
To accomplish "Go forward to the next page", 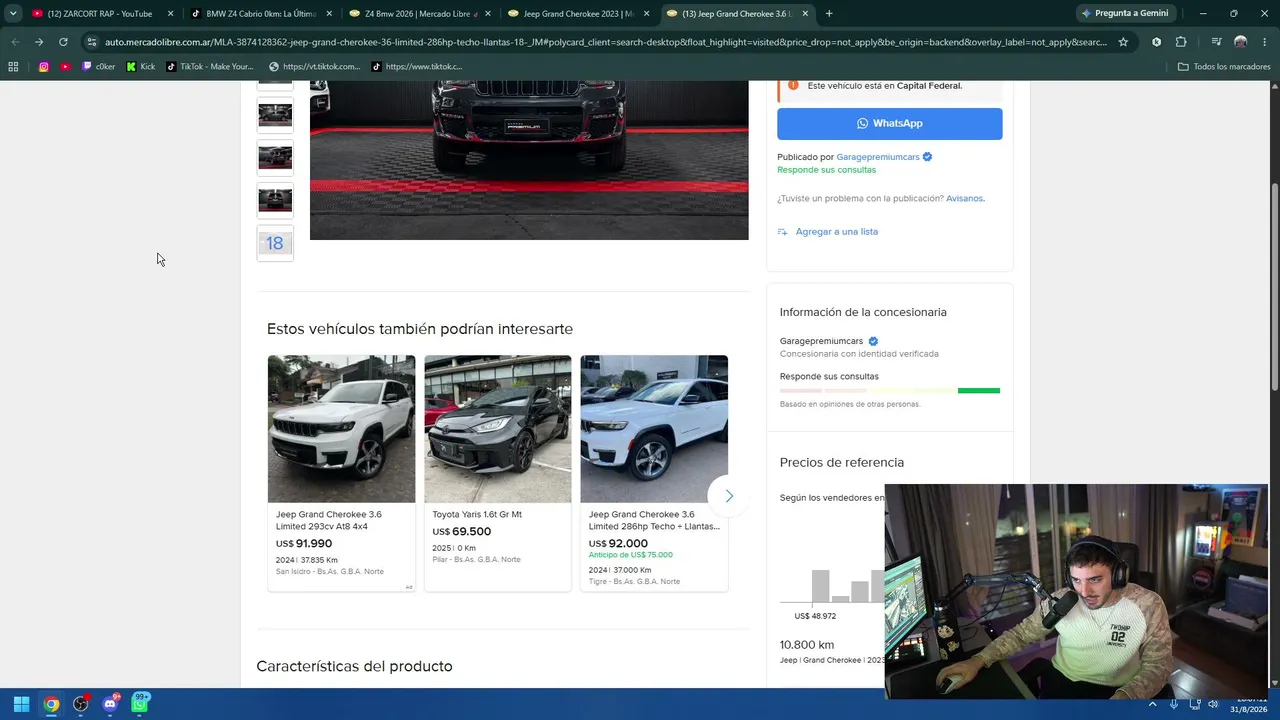I will [x=39, y=42].
